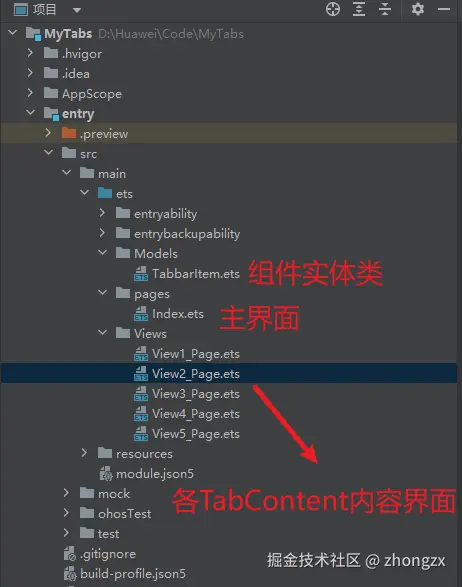Open the project panel settings gear
Screen dimensions: 462x587
tap(417, 9)
